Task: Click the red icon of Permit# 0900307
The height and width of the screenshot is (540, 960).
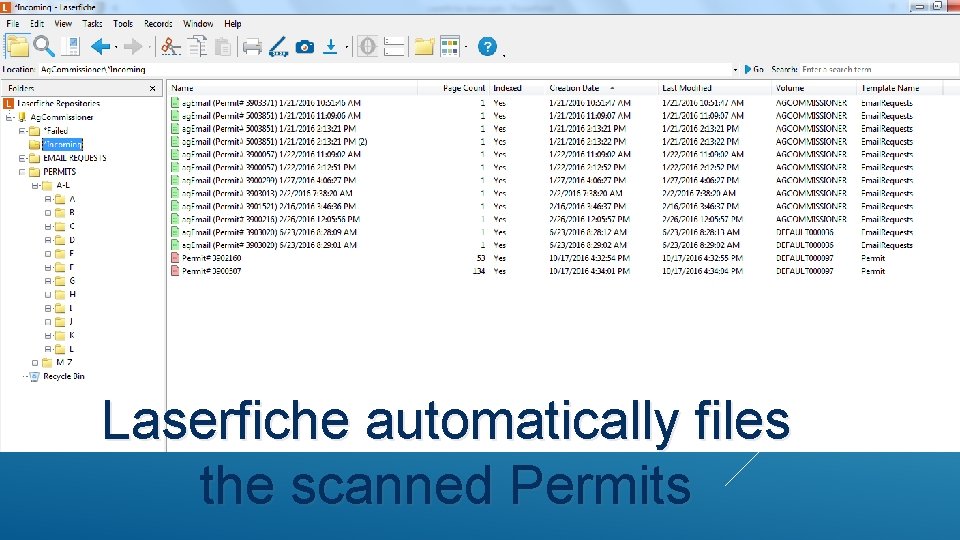Action: click(175, 271)
